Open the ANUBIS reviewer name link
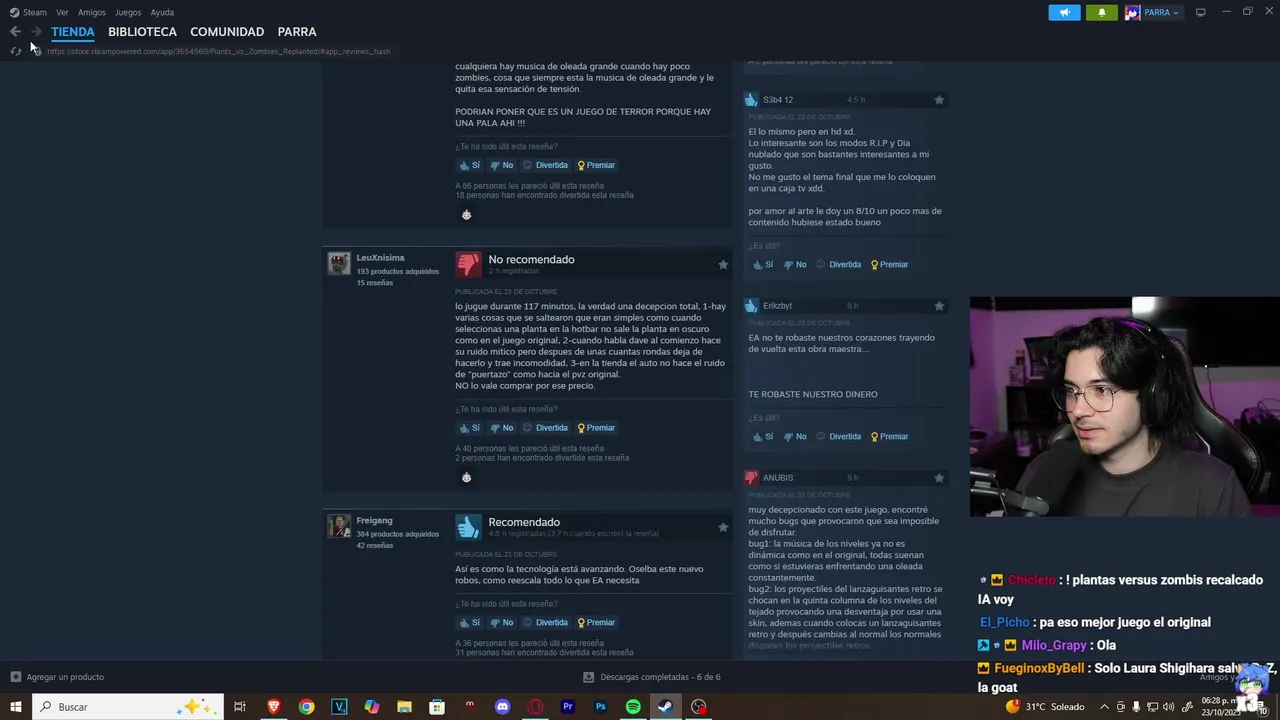The width and height of the screenshot is (1280, 720). point(778,478)
